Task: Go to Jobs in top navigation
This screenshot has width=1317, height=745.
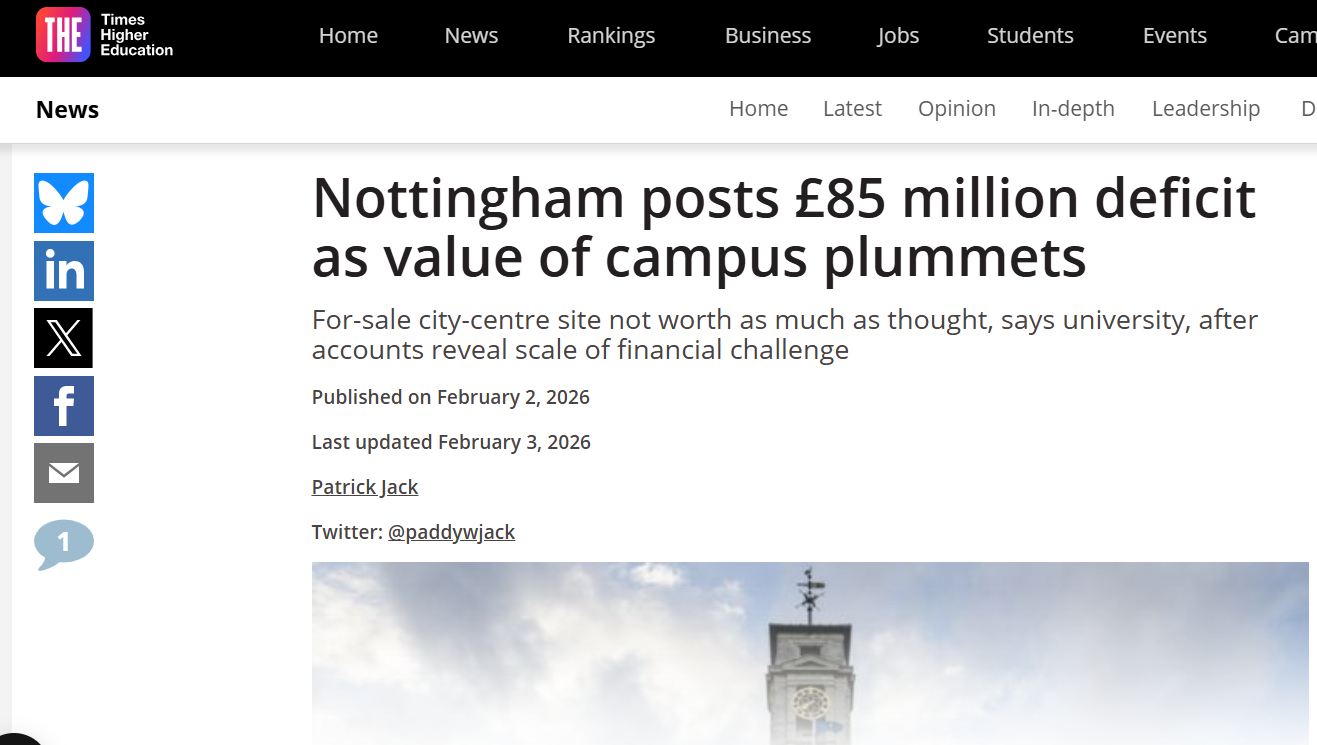Action: click(898, 36)
